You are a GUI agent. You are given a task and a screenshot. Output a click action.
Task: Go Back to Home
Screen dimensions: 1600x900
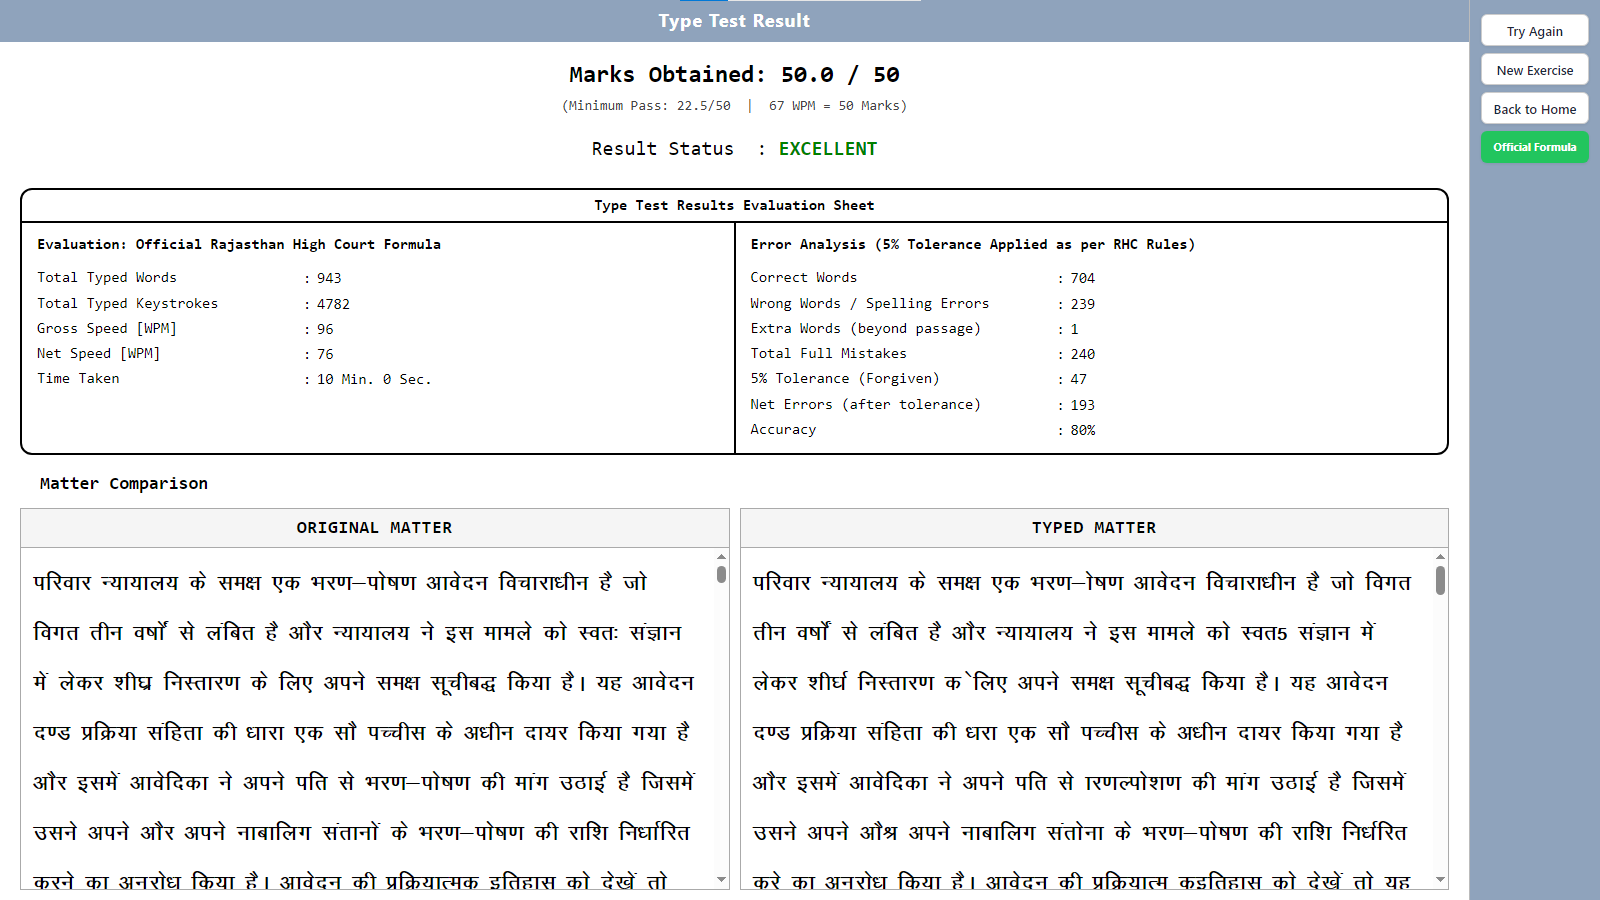pyautogui.click(x=1534, y=109)
